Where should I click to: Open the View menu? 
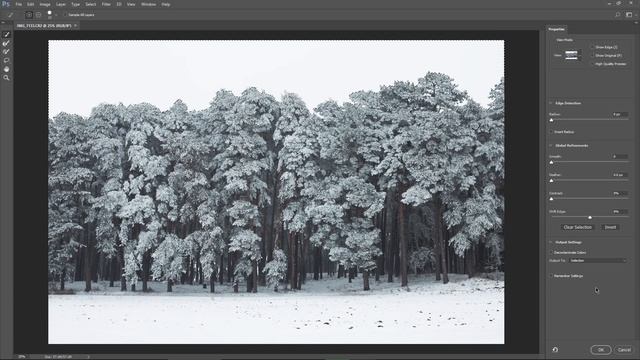pos(131,4)
